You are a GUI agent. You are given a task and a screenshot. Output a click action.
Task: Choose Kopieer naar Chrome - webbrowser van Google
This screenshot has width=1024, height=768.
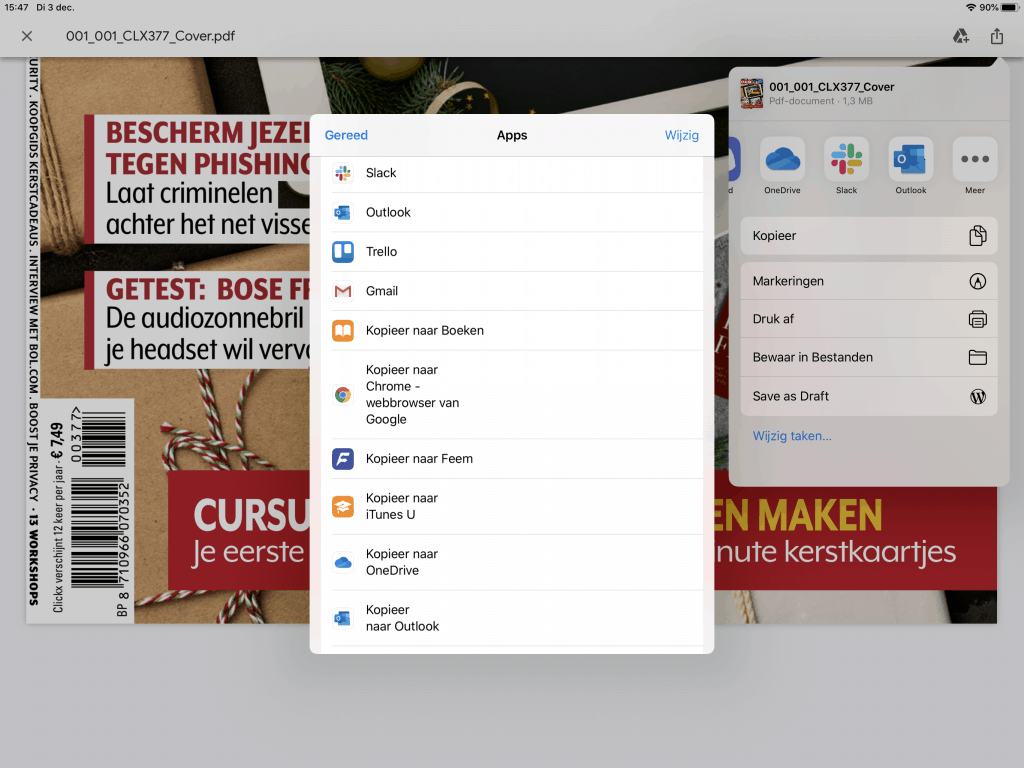[x=512, y=394]
